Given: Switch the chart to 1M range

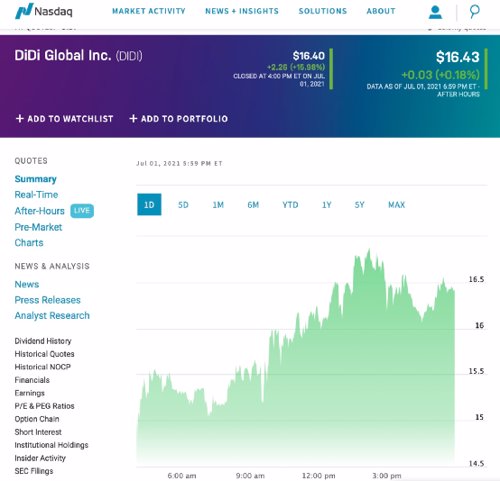Looking at the screenshot, I should point(218,205).
